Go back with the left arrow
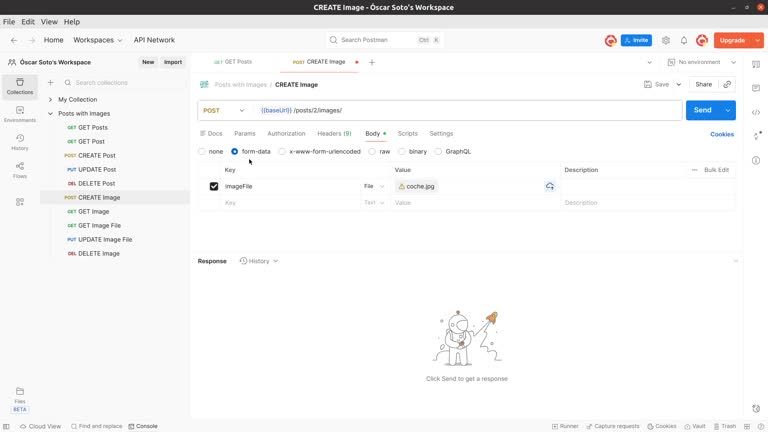768x432 pixels. [x=14, y=40]
